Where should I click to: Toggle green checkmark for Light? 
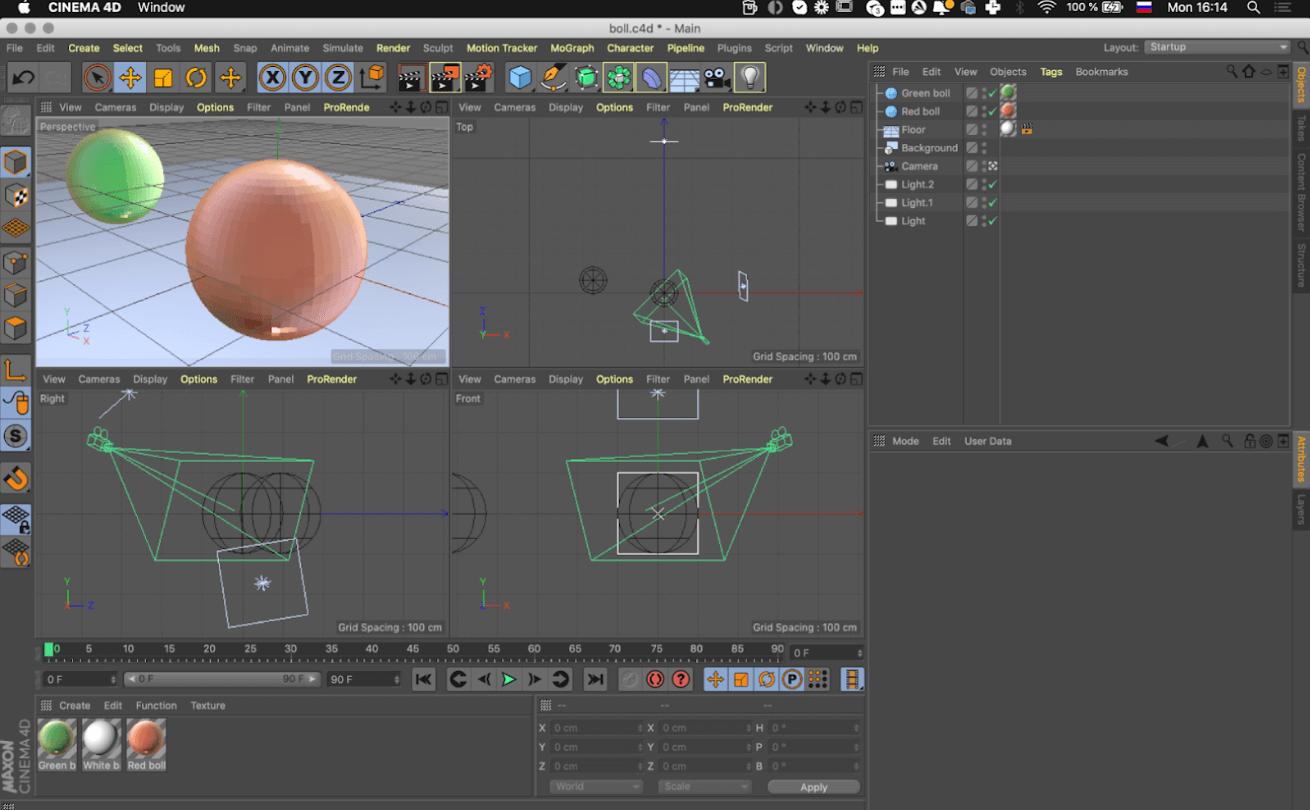992,221
